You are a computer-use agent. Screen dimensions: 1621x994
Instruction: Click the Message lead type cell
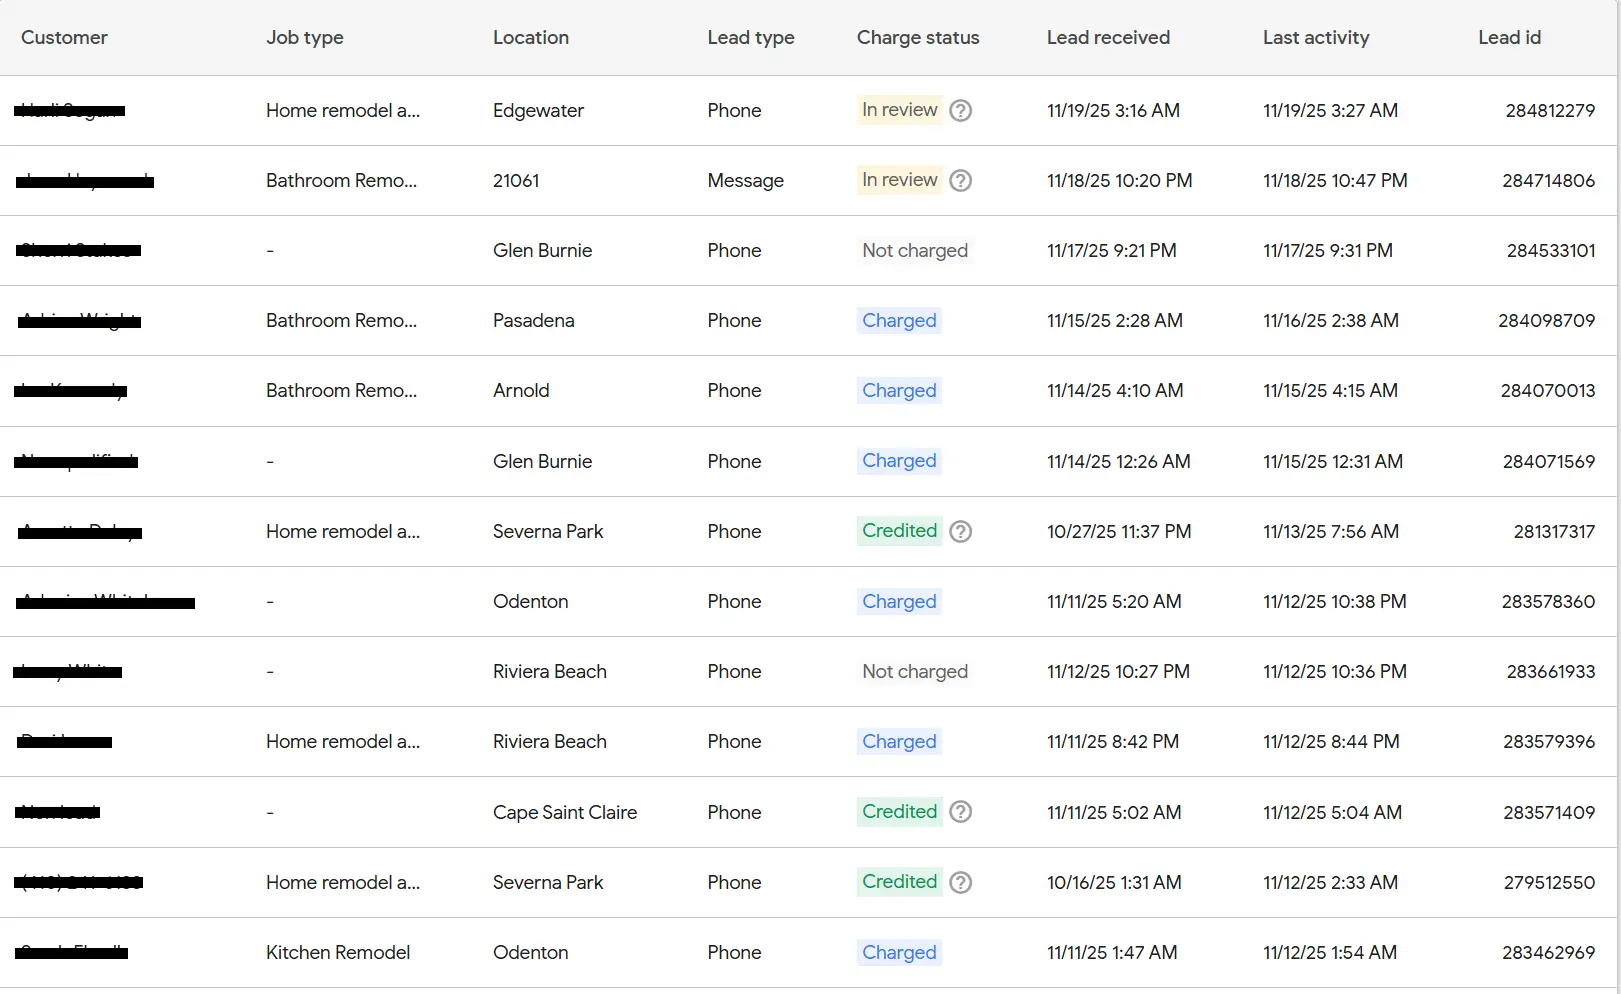click(745, 180)
